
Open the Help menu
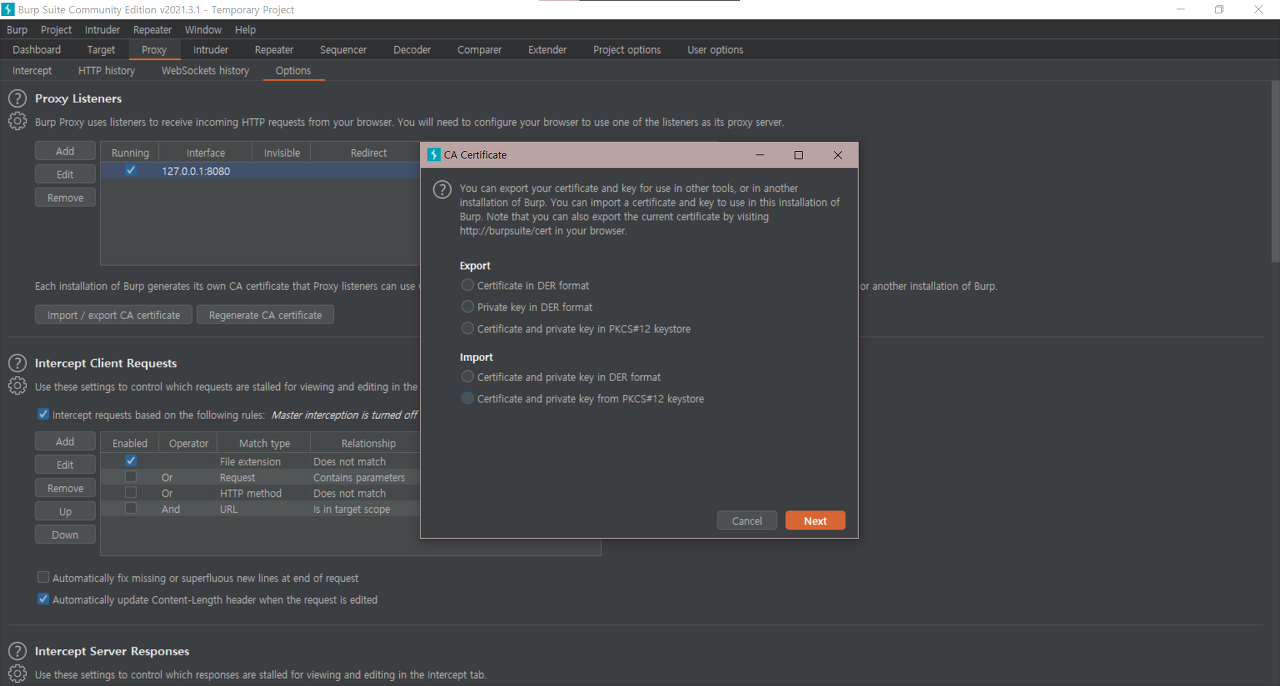click(x=245, y=30)
